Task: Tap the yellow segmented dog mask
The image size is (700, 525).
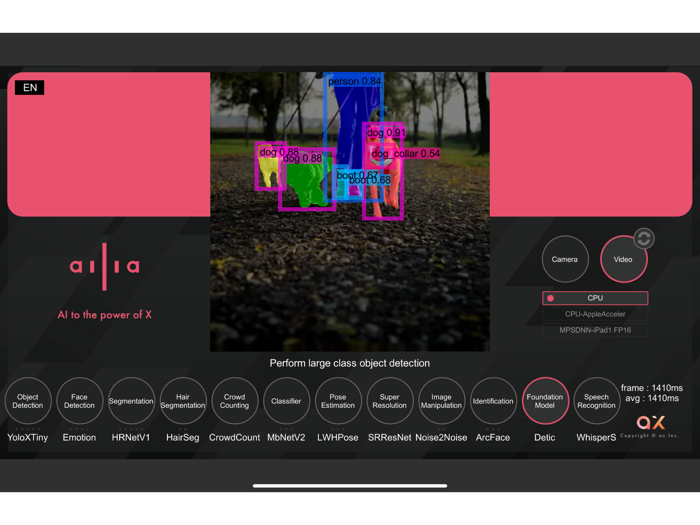Action: tap(270, 171)
